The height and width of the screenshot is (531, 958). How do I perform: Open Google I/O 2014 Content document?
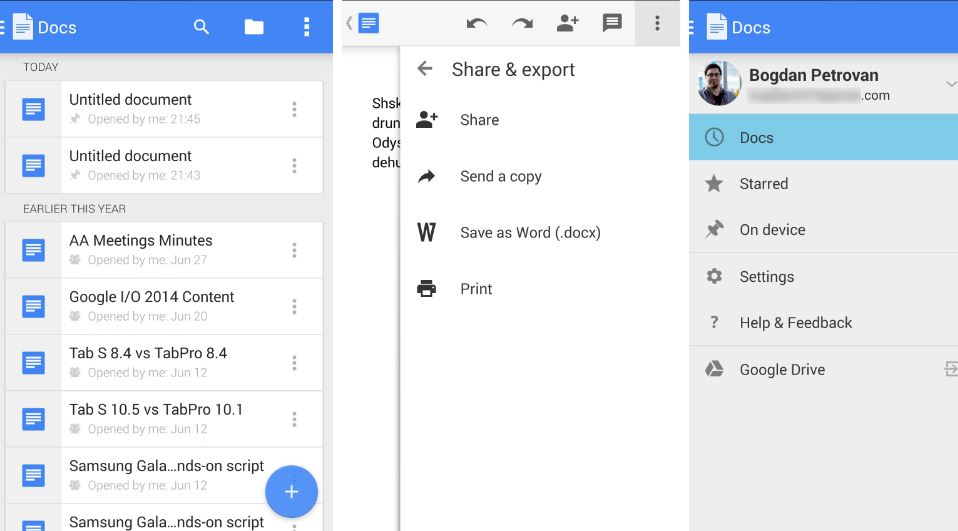(164, 306)
